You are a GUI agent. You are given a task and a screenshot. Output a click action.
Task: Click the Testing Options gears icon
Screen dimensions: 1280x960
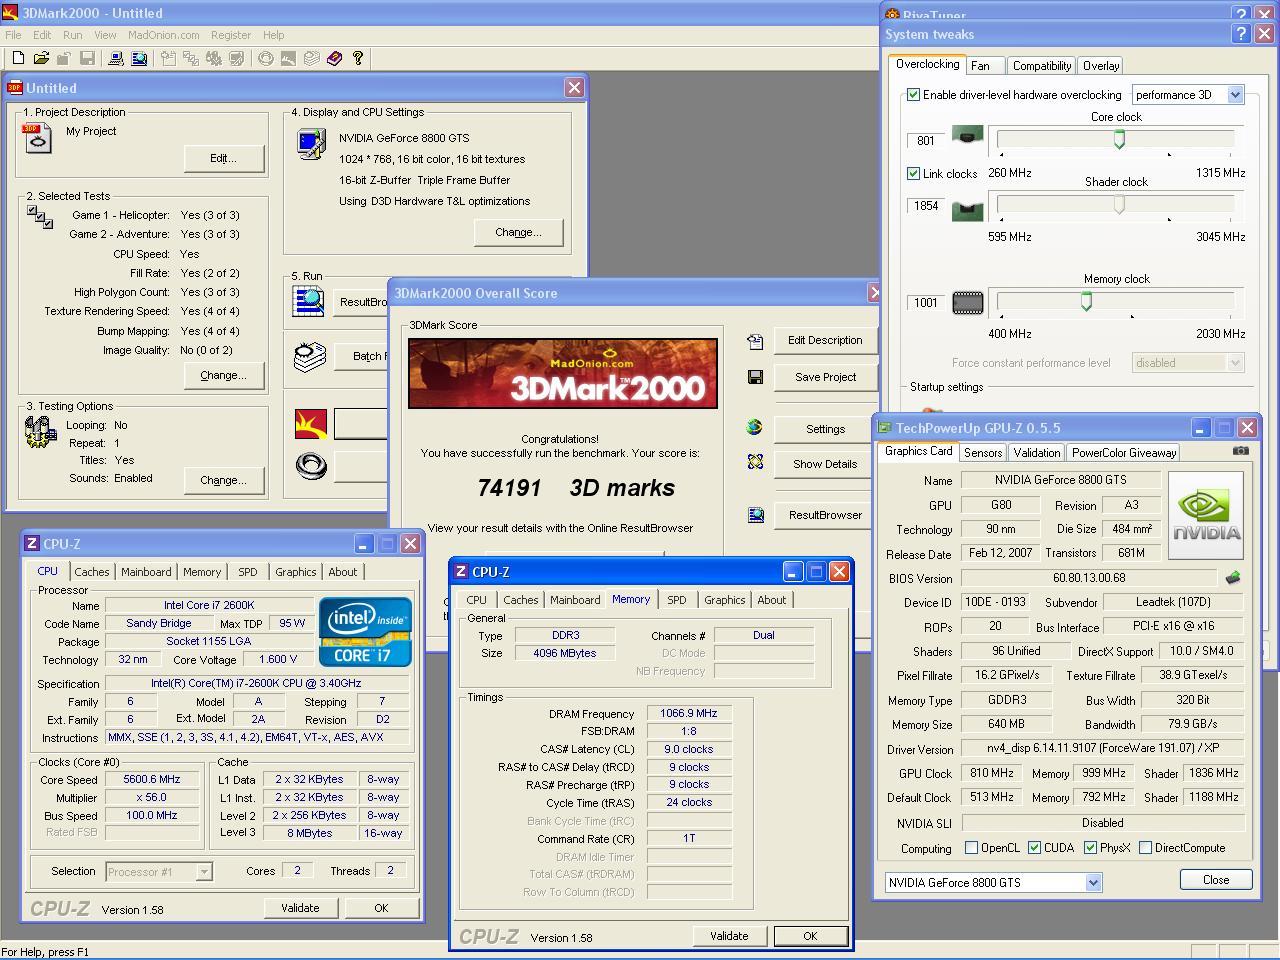point(40,432)
